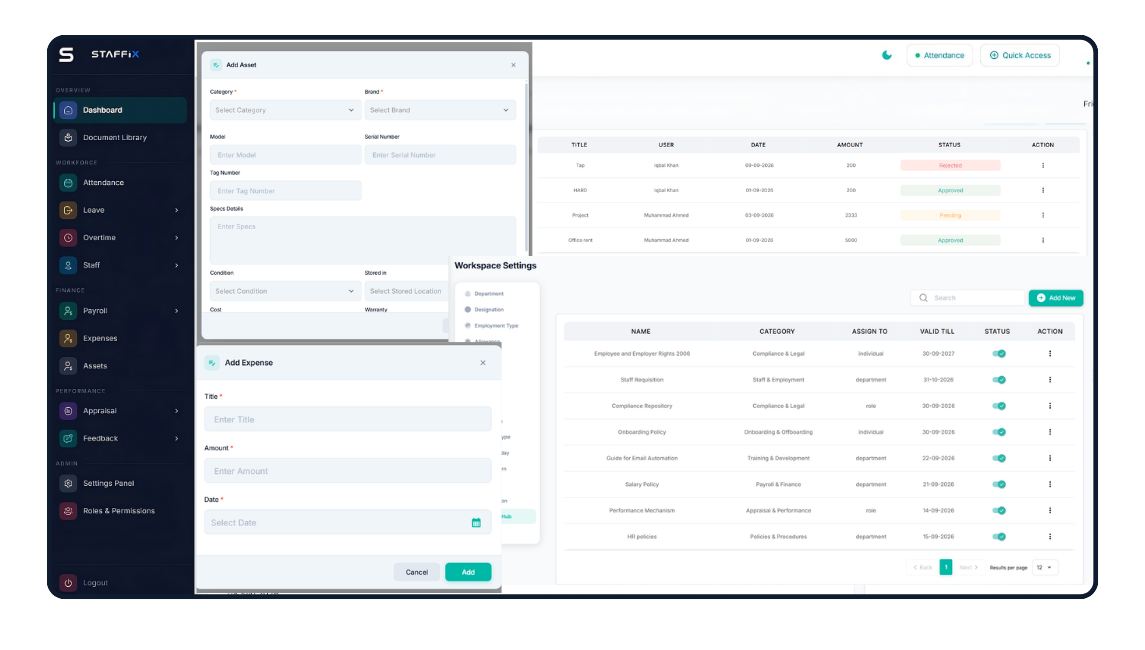
Task: Click the Appraisal sidebar icon
Action: (x=68, y=411)
